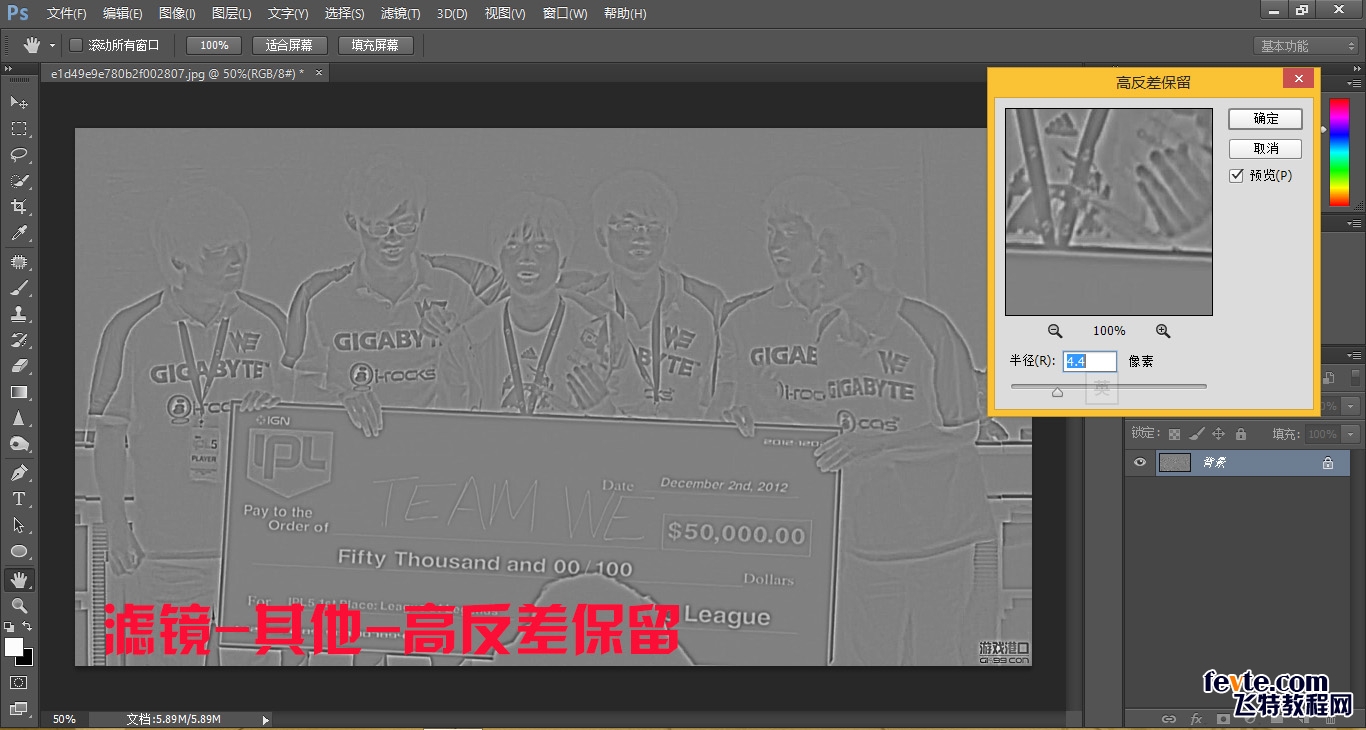1366x730 pixels.
Task: Click the Fill Screen button
Action: (x=376, y=45)
